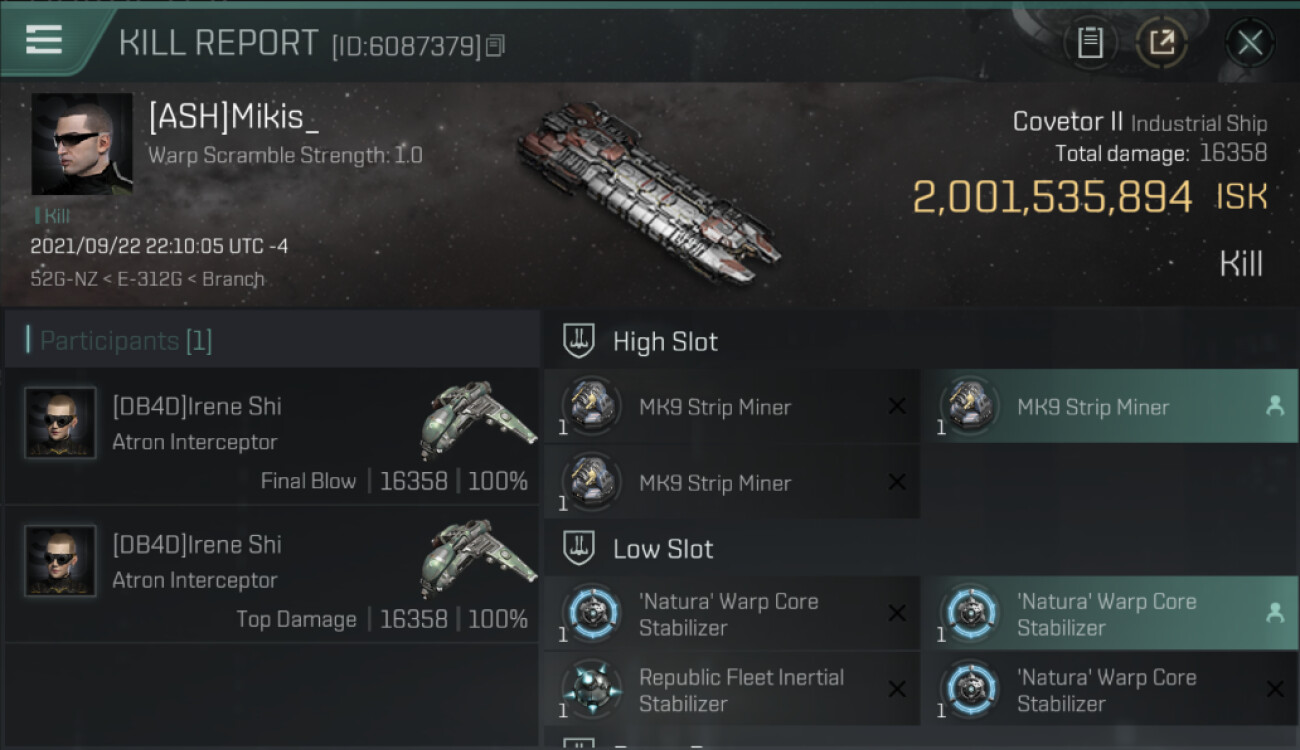Click the clipboard report icon
1300x750 pixels.
click(x=1090, y=42)
